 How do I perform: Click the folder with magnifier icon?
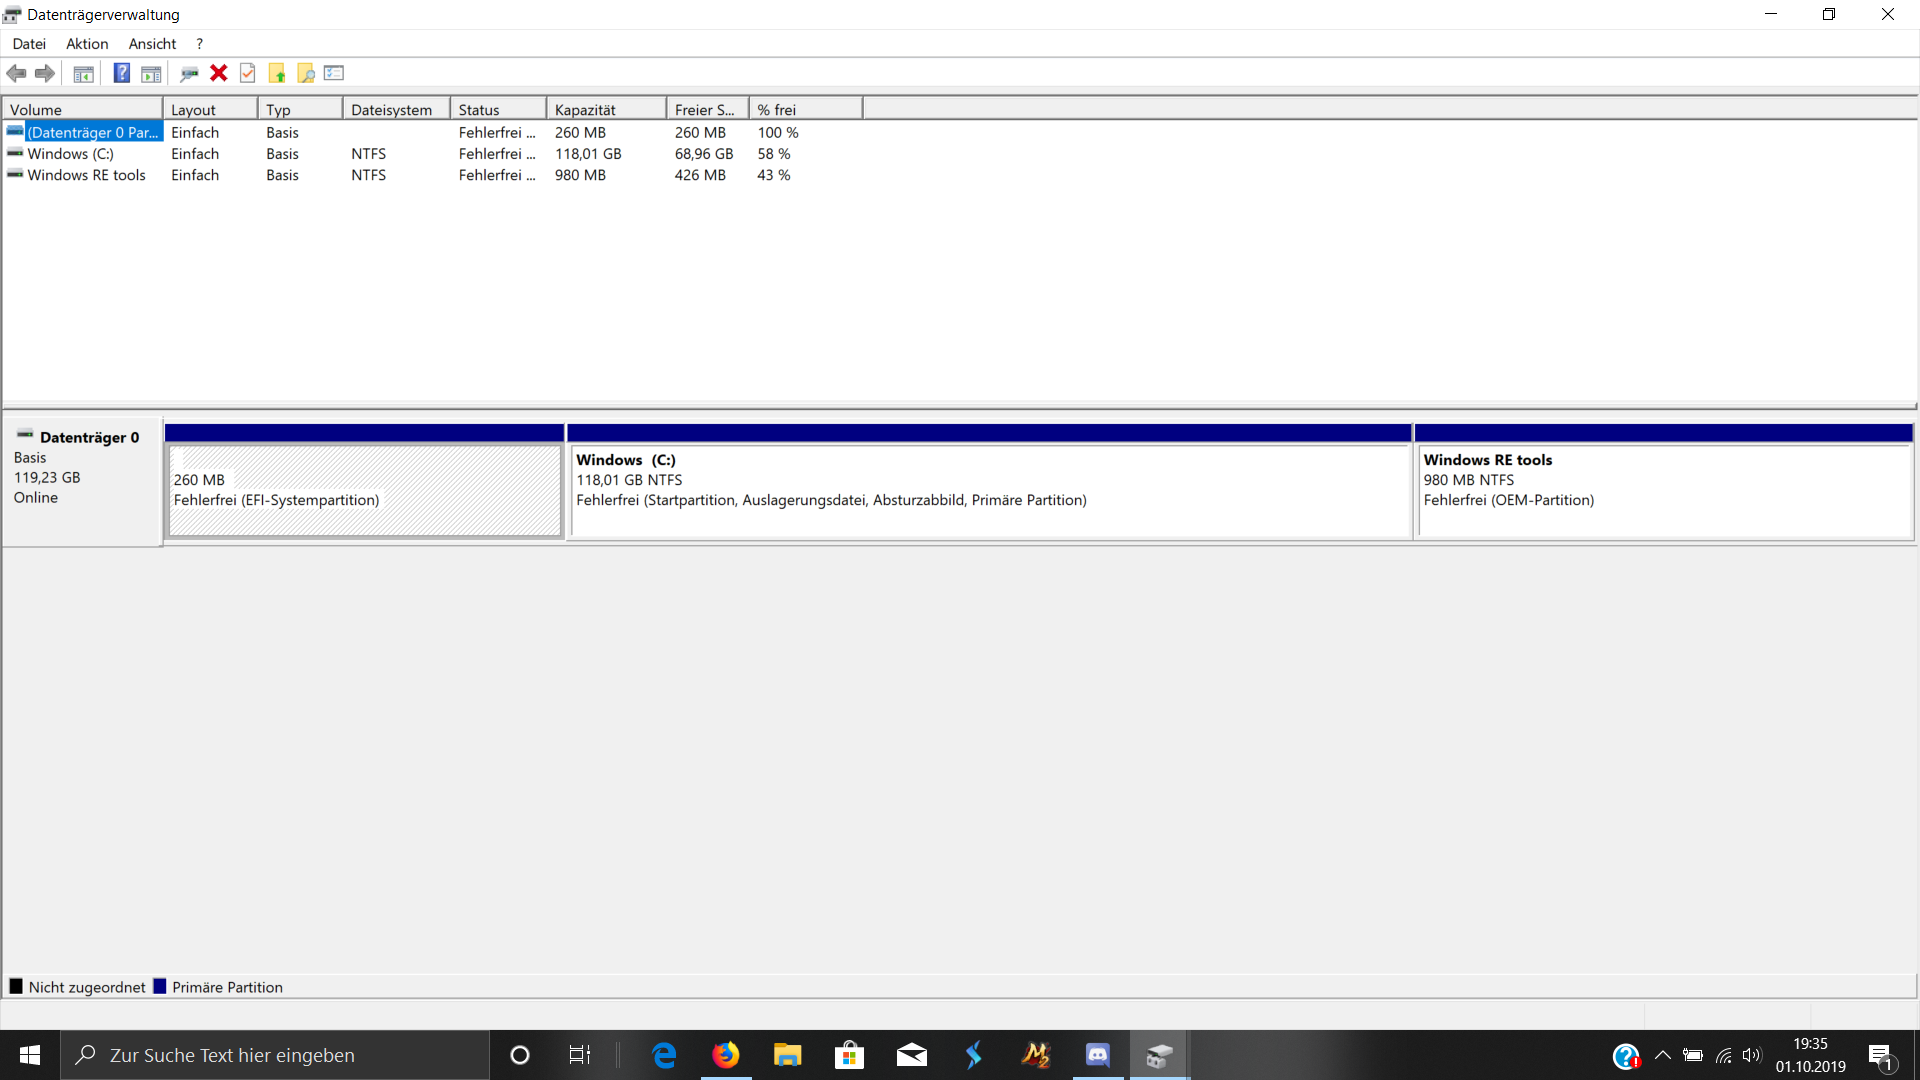click(x=306, y=73)
